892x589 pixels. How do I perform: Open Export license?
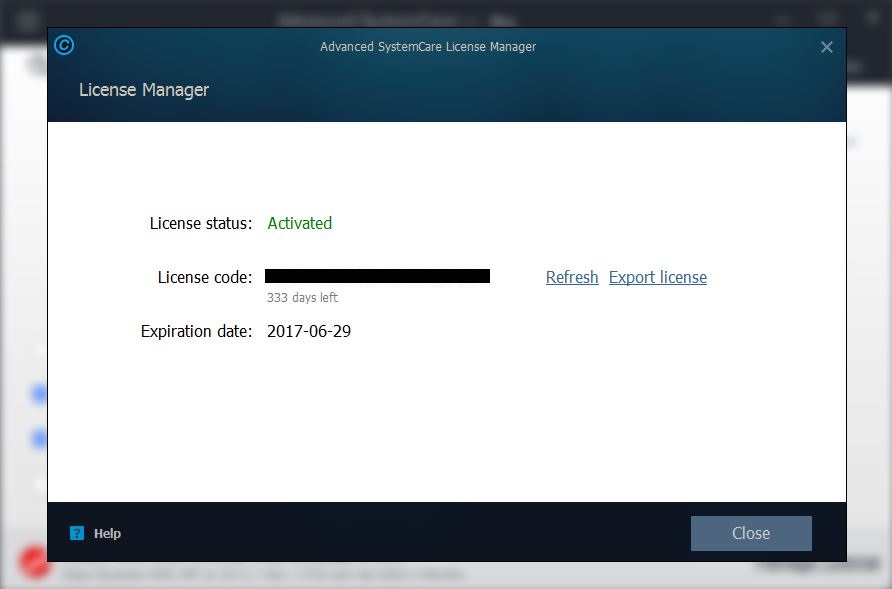(x=657, y=277)
